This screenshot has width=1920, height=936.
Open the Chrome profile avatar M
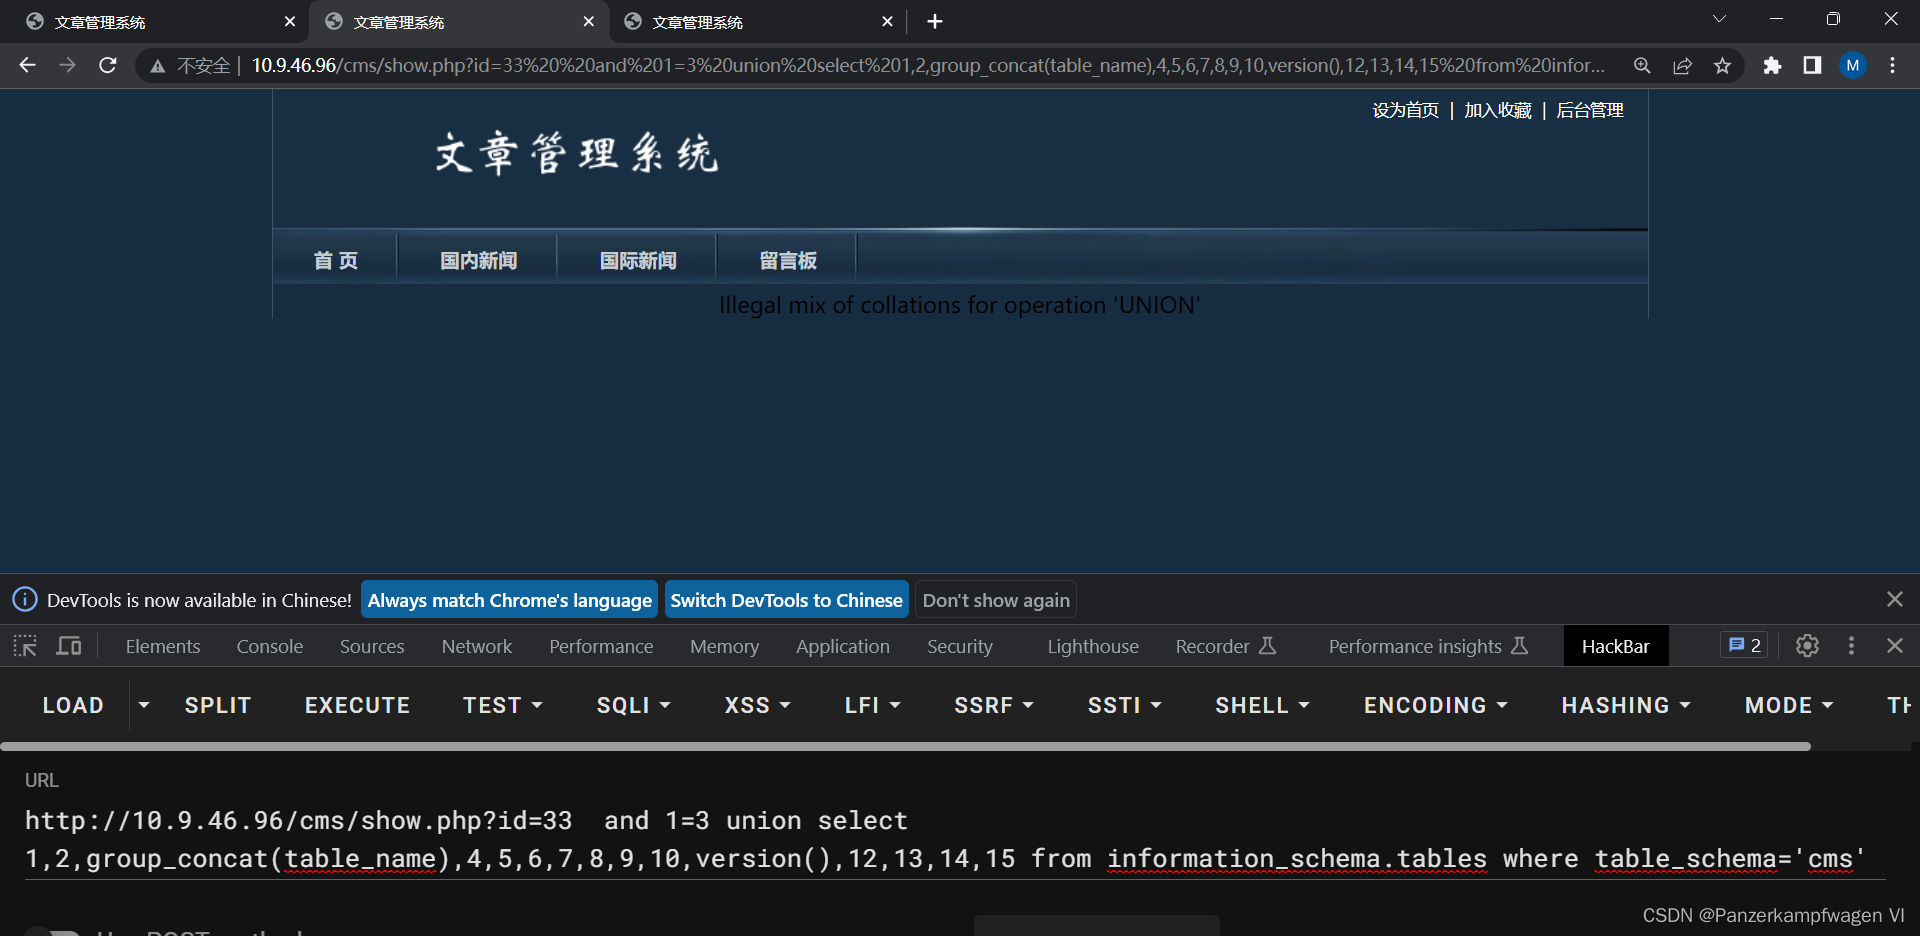point(1853,65)
